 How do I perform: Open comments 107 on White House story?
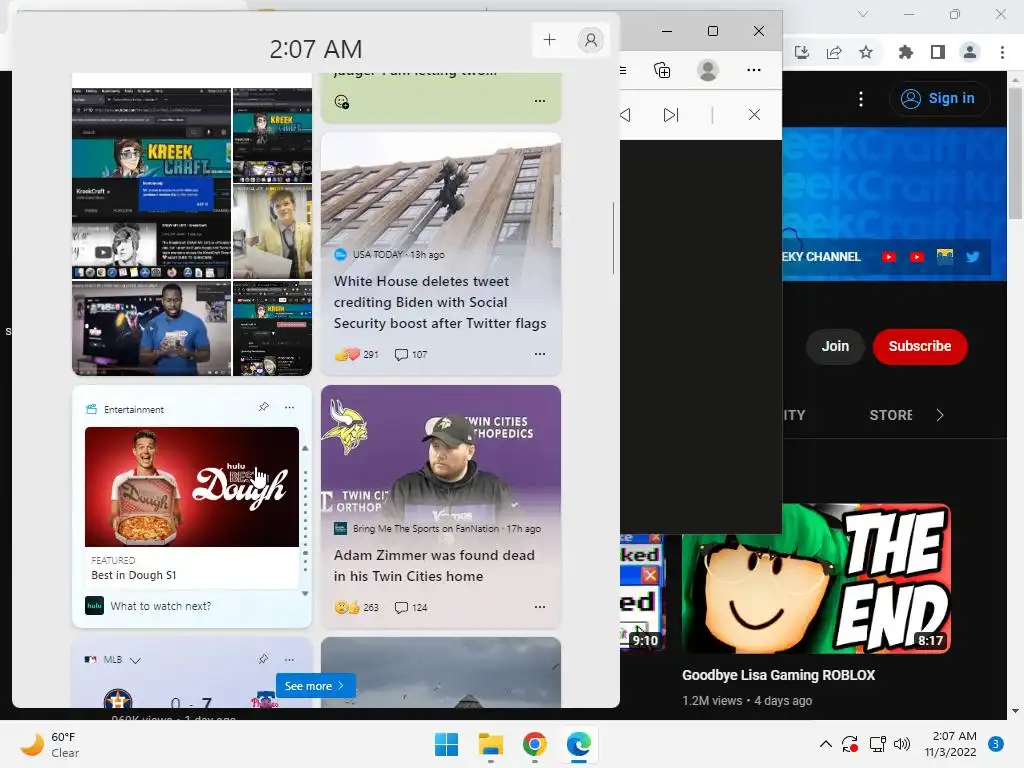point(411,355)
